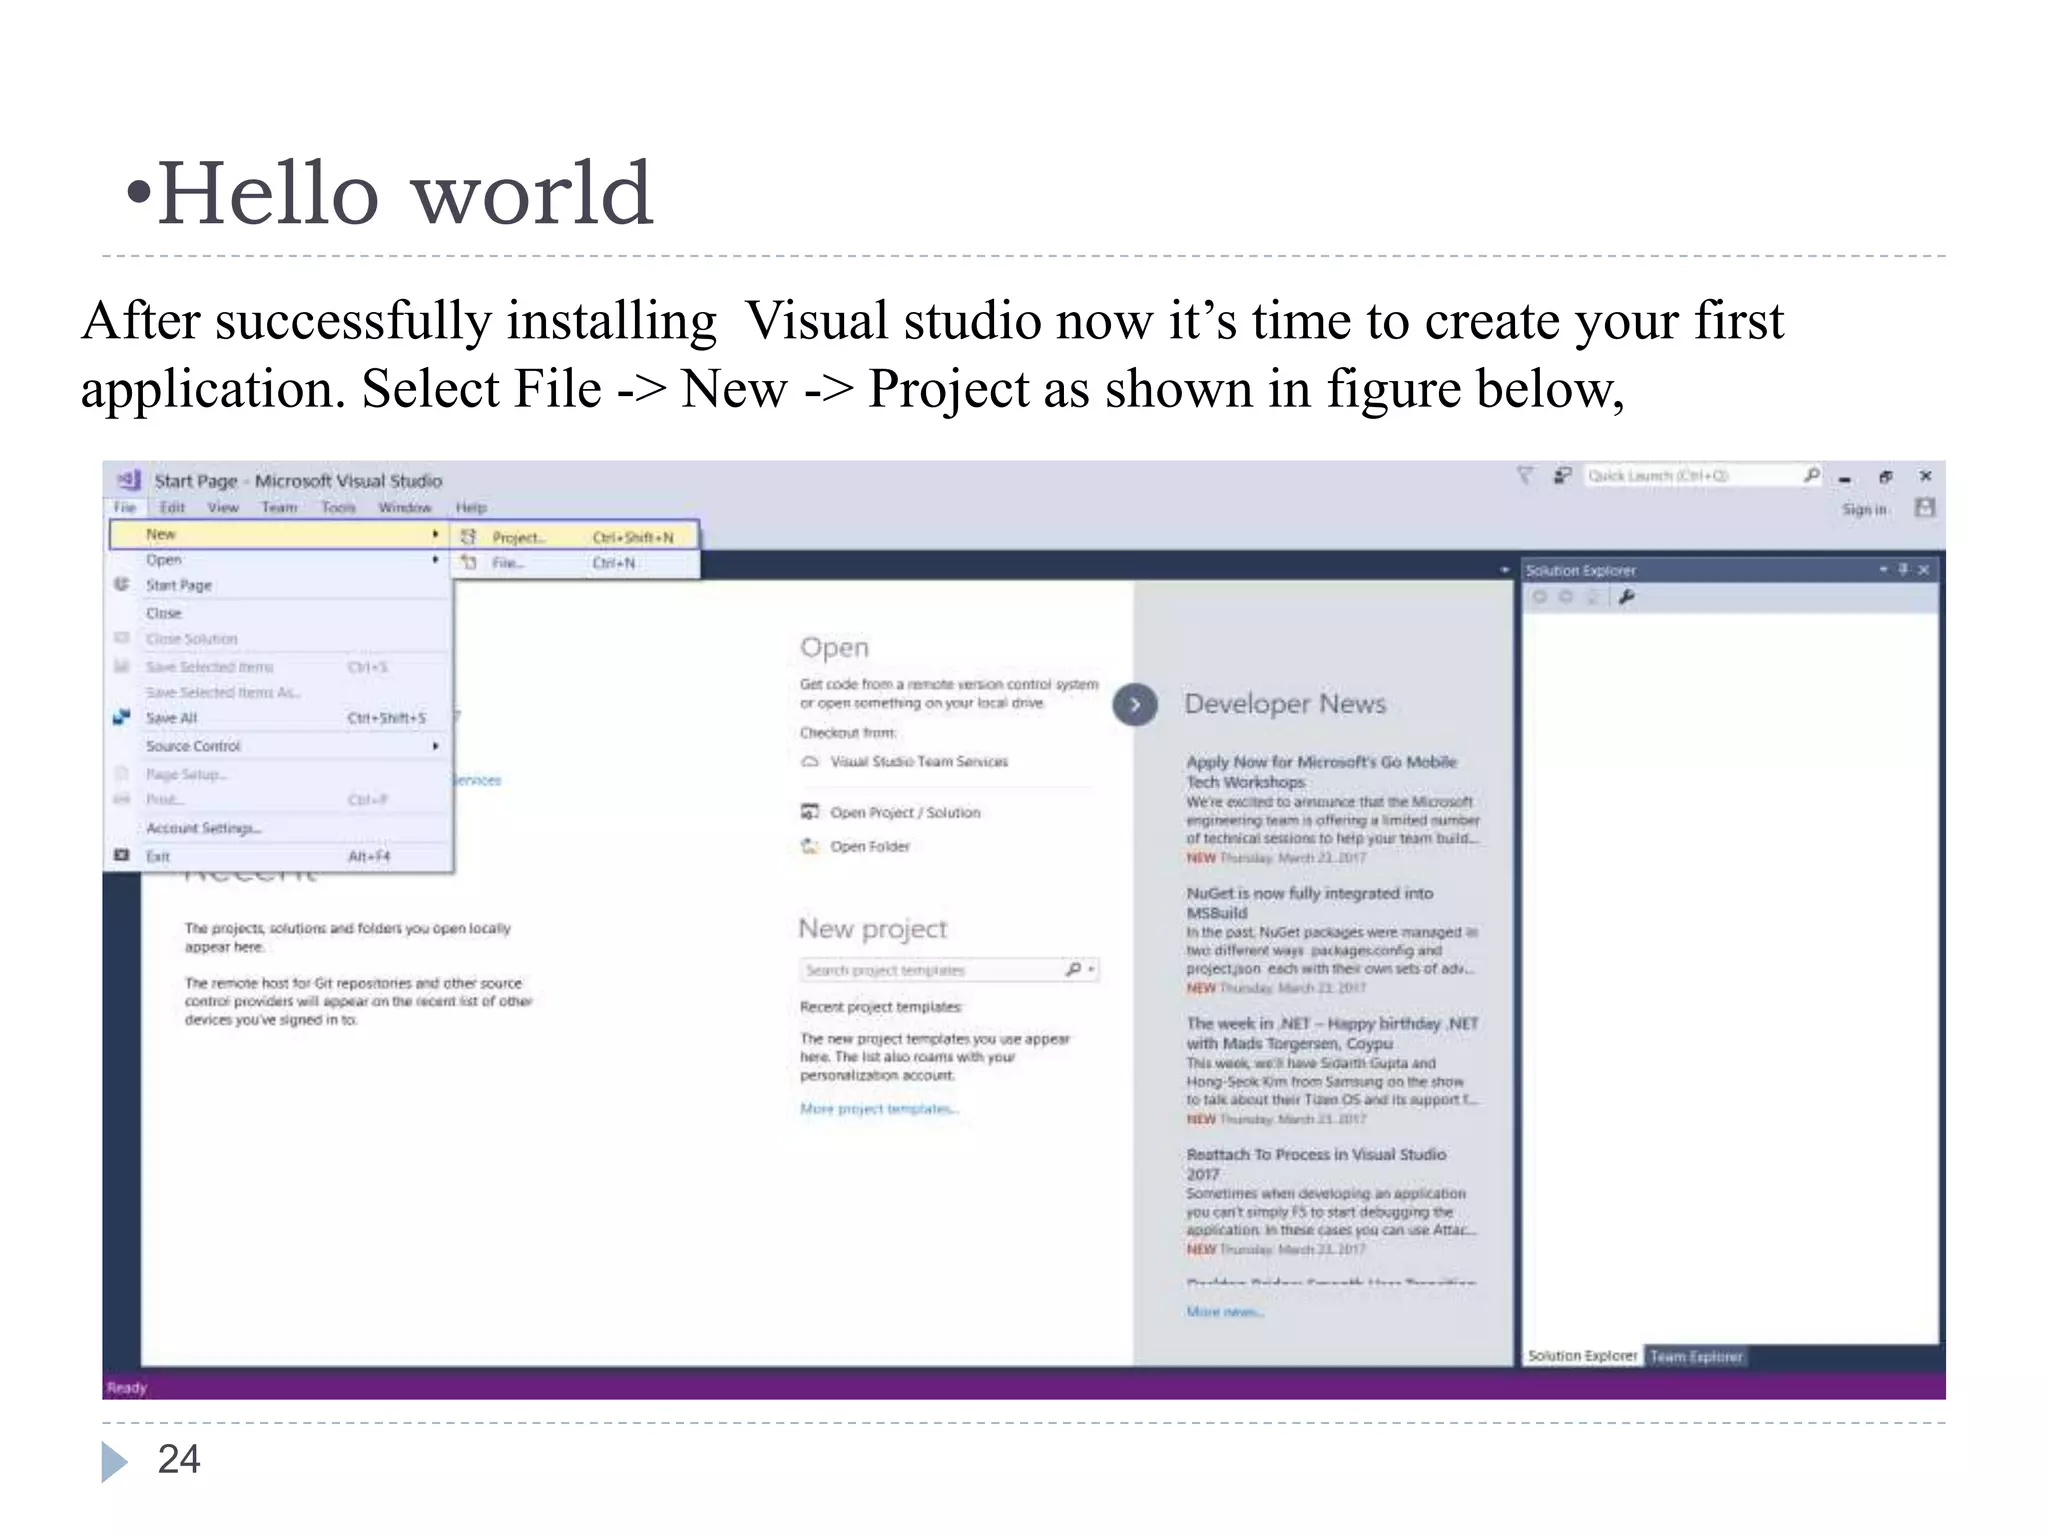
Task: Toggle Solution Explorer auto-hide pin
Action: point(1903,570)
